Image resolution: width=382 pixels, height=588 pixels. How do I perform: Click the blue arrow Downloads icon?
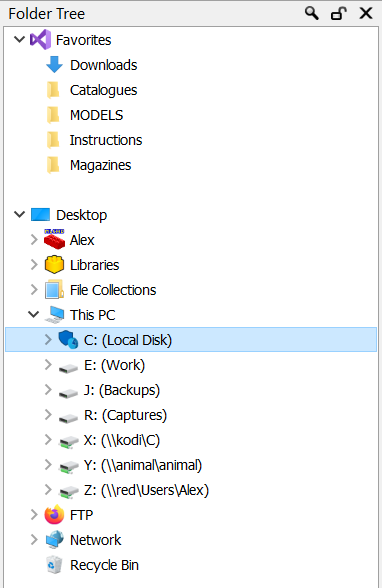pyautogui.click(x=54, y=64)
